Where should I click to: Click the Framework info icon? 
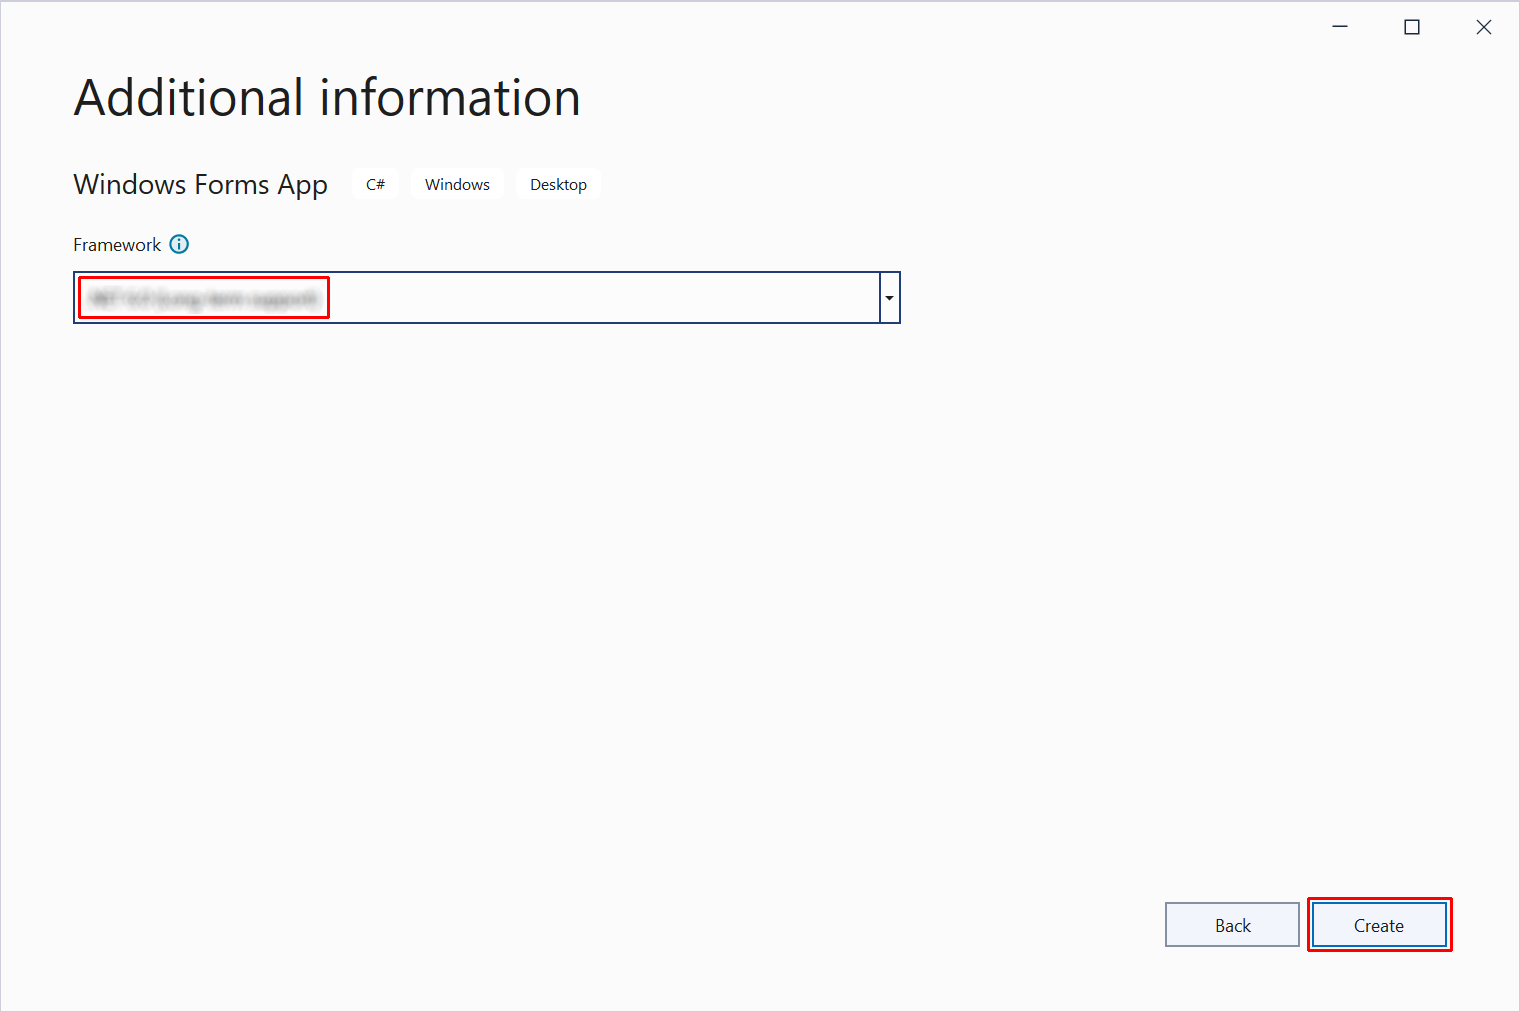click(x=179, y=244)
